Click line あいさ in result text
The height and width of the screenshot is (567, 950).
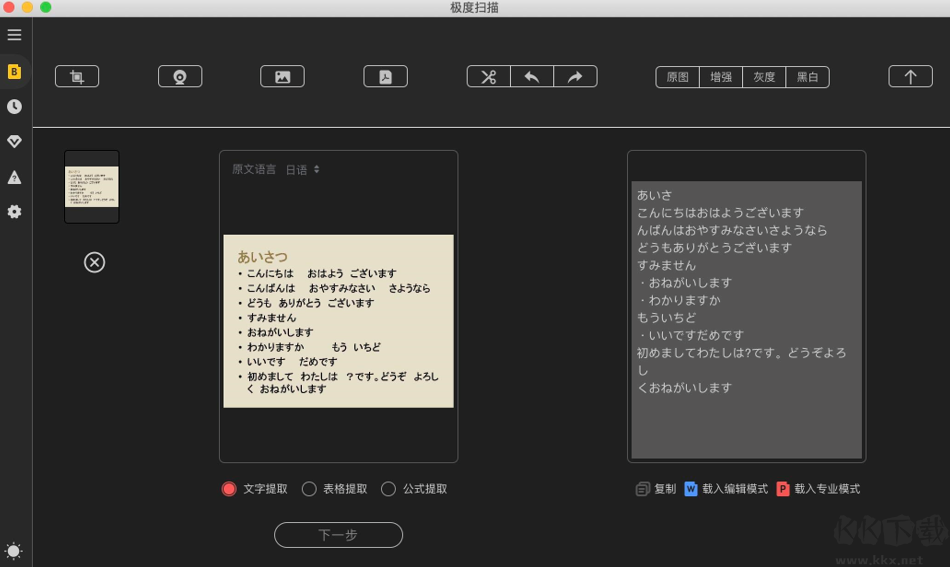point(654,195)
